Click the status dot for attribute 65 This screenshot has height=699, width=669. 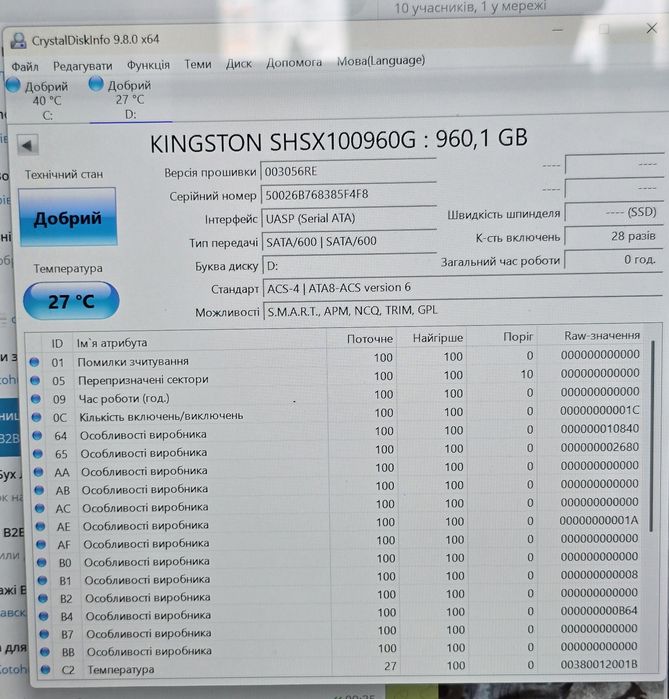point(38,454)
